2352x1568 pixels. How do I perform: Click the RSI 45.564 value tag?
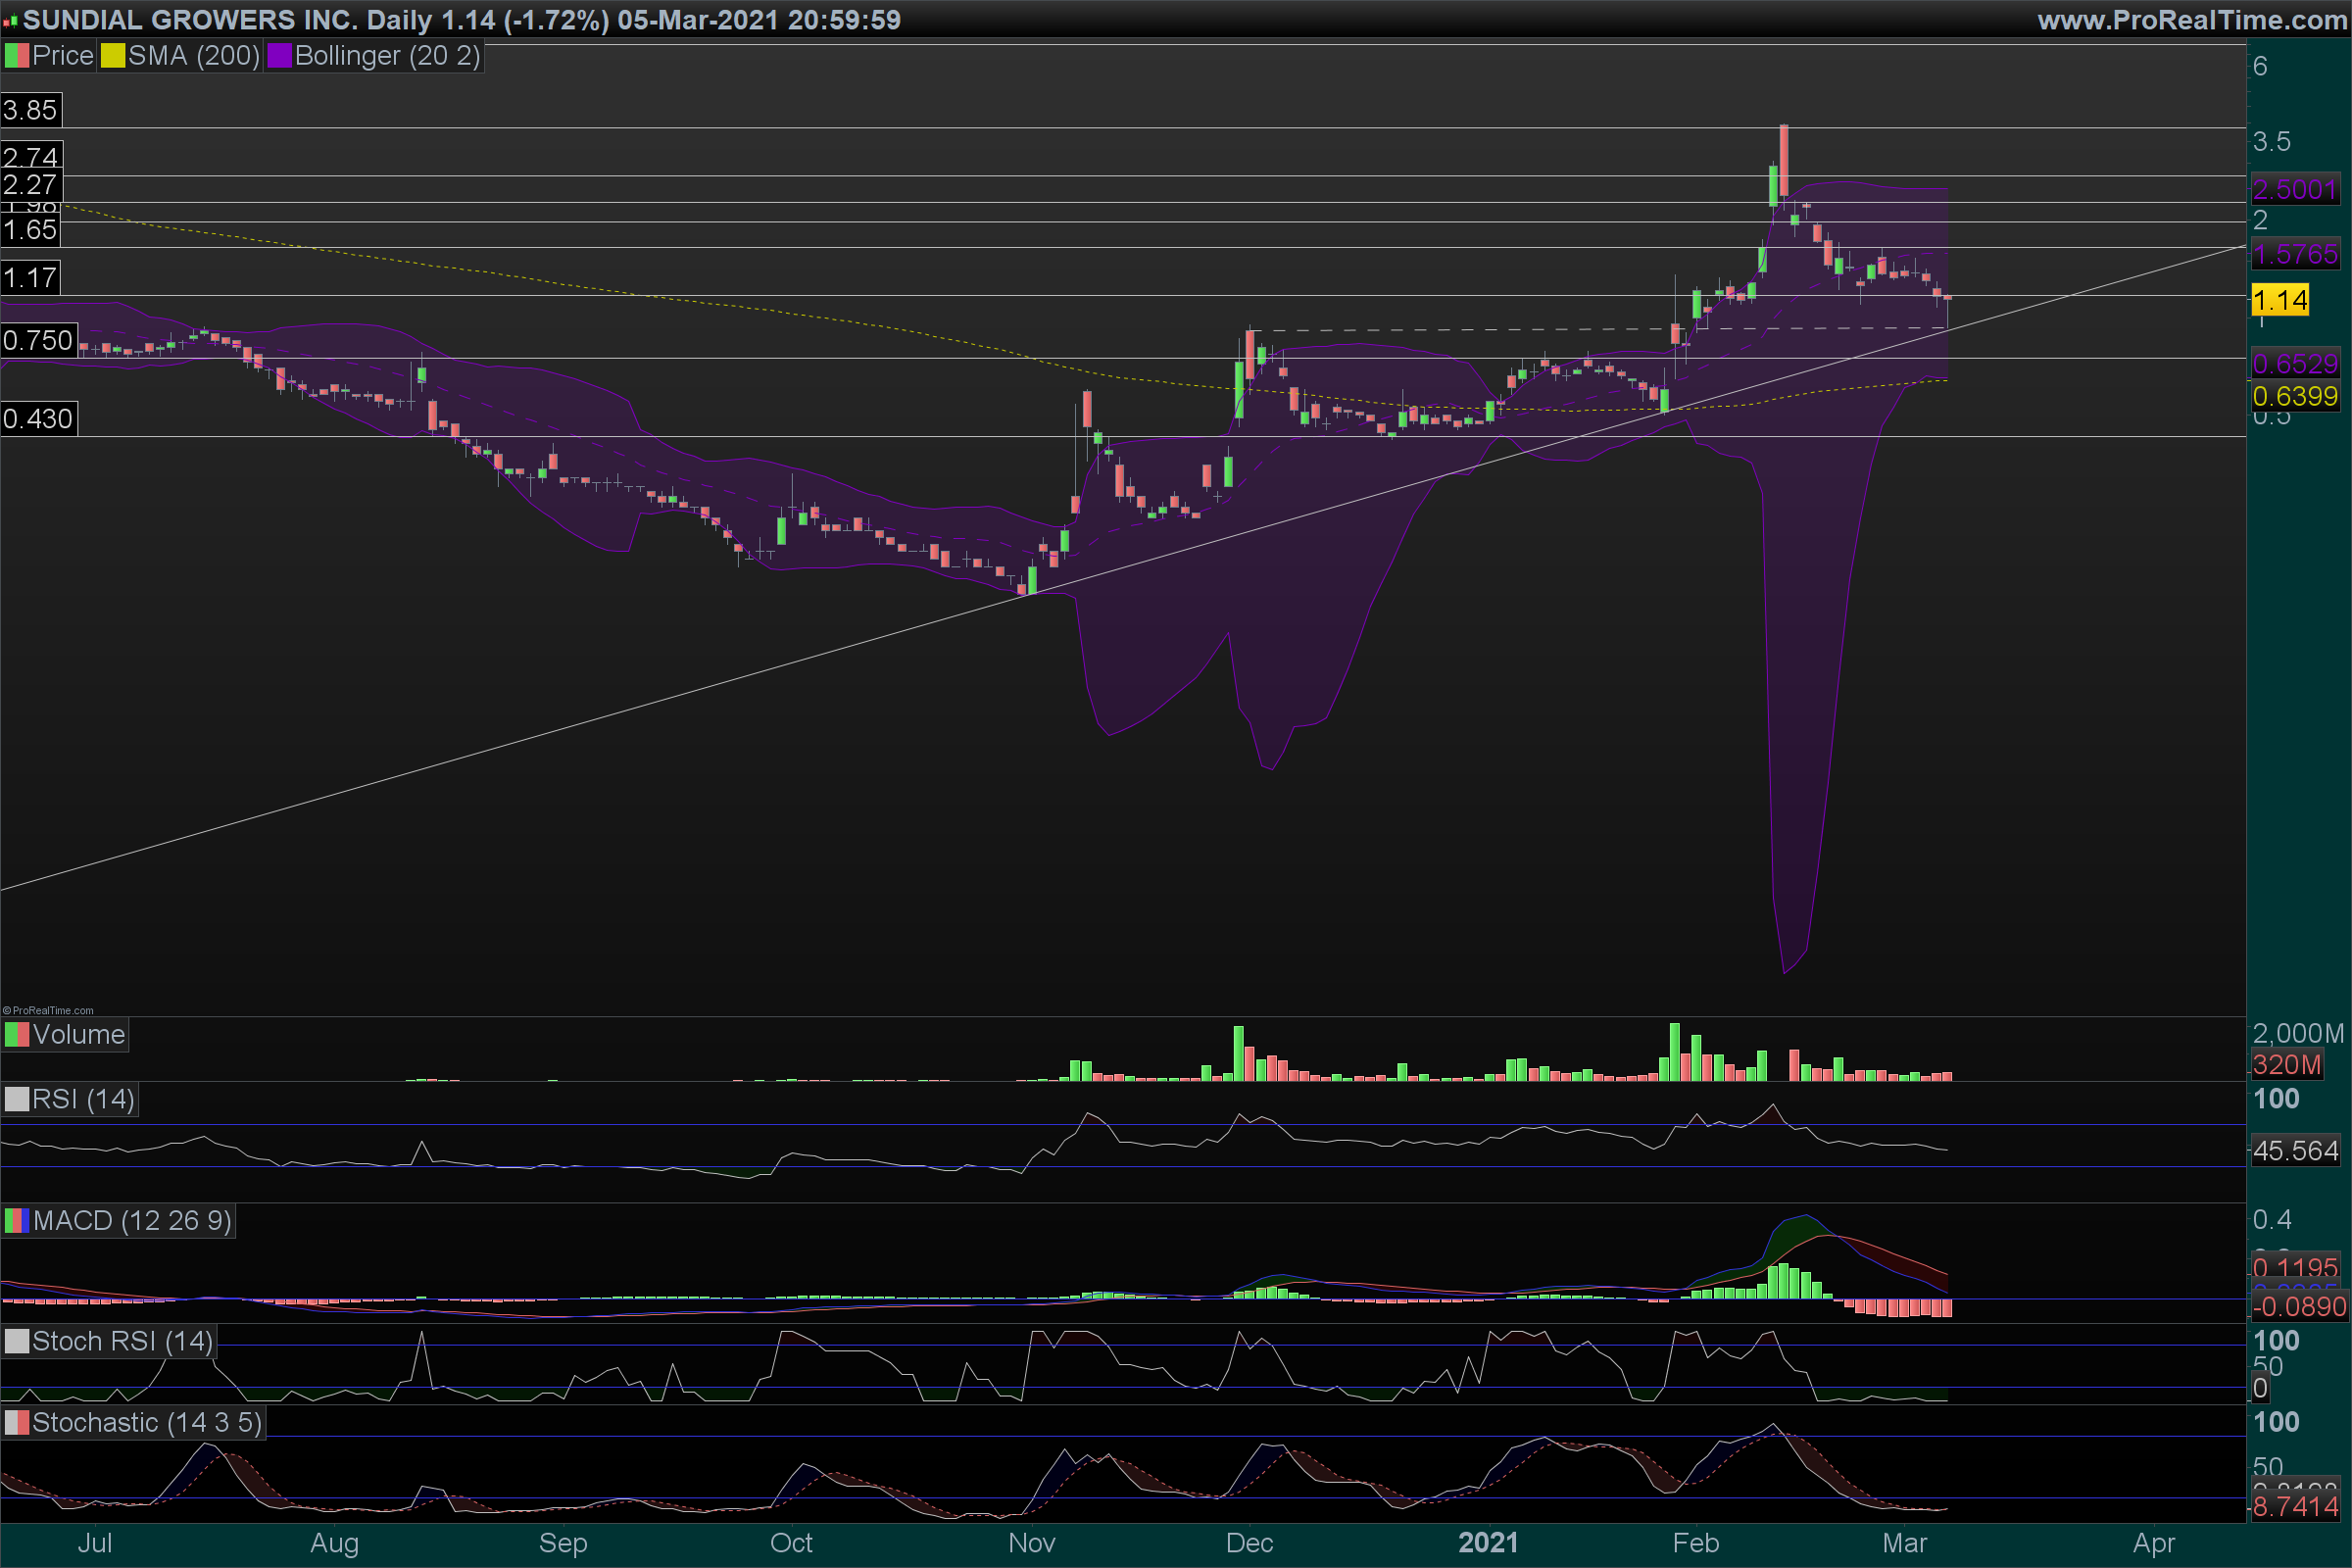pos(2295,1151)
